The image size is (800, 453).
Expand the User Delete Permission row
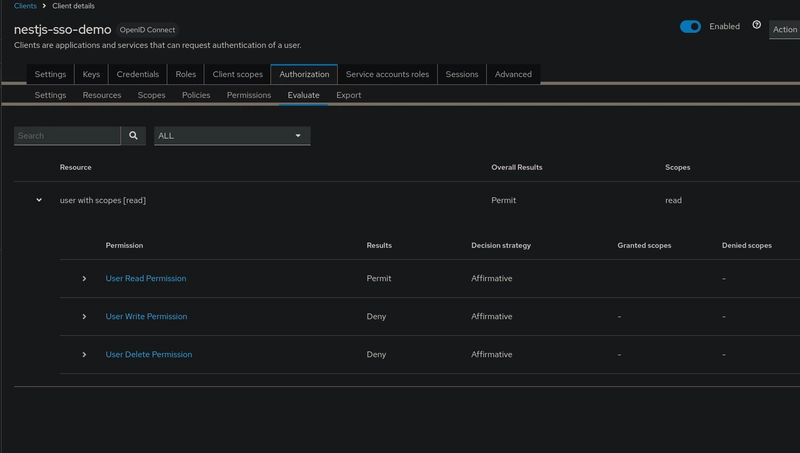(x=84, y=355)
